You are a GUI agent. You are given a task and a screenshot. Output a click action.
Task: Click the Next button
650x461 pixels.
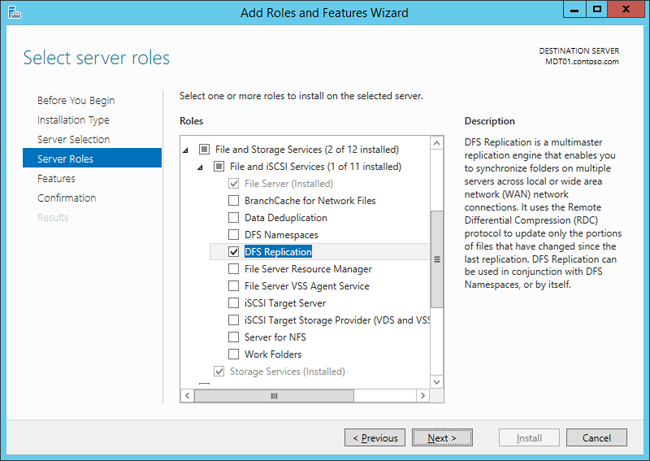[x=442, y=438]
